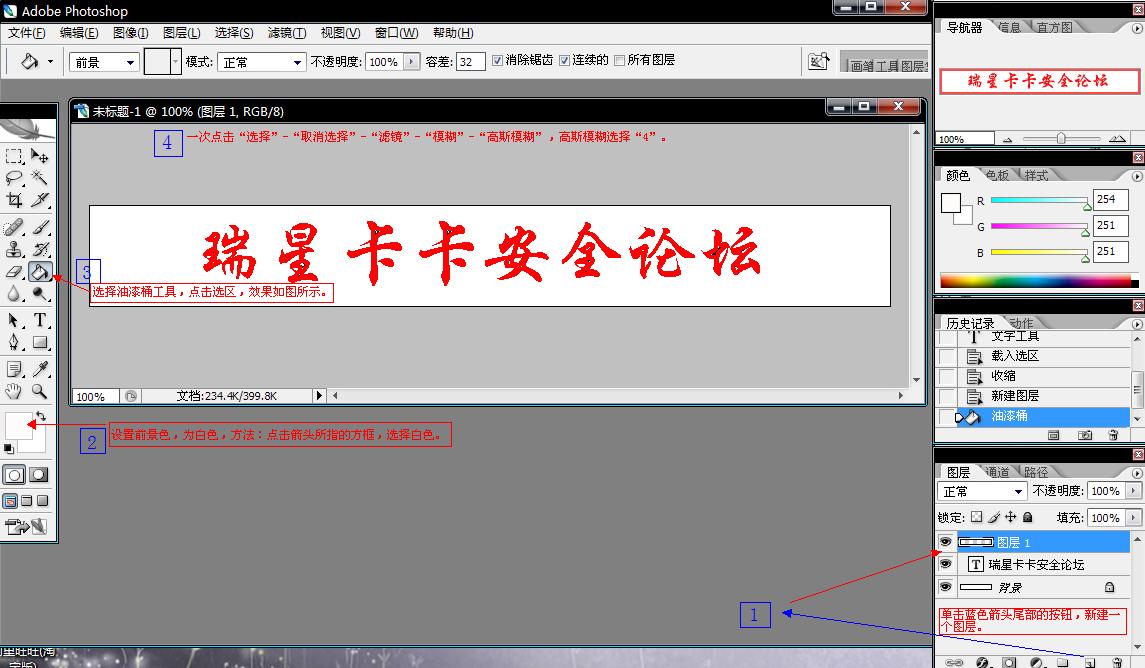This screenshot has width=1145, height=668.
Task: Enable the all layers (所有图层) checkbox
Action: click(619, 61)
